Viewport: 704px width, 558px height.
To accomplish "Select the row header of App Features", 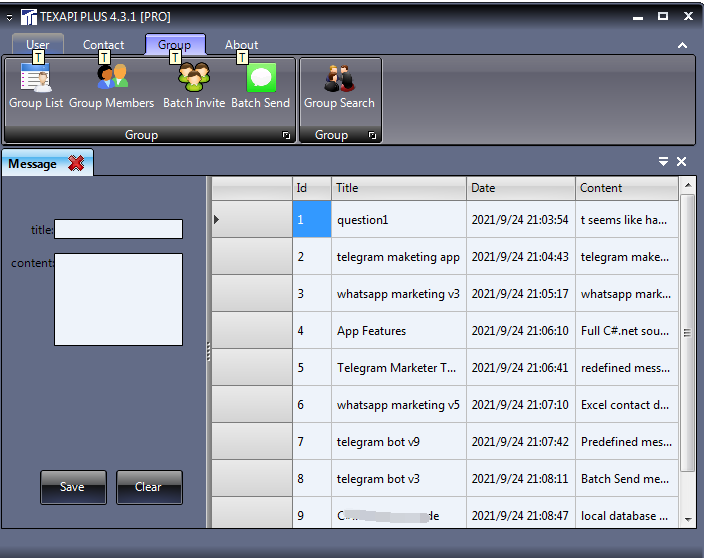I will tap(252, 331).
